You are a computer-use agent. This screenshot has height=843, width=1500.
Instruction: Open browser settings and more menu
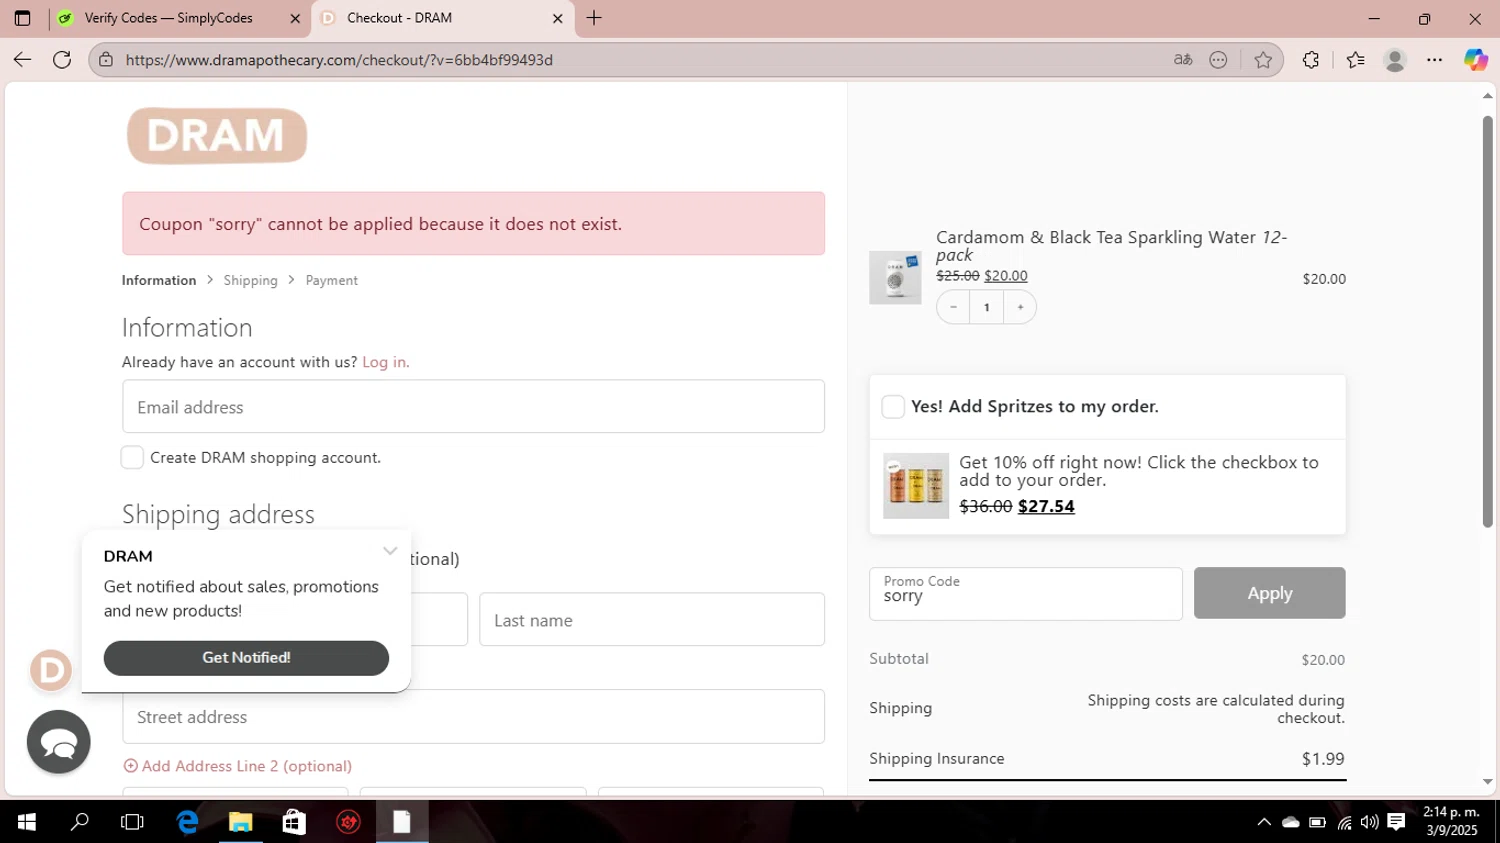click(1435, 60)
